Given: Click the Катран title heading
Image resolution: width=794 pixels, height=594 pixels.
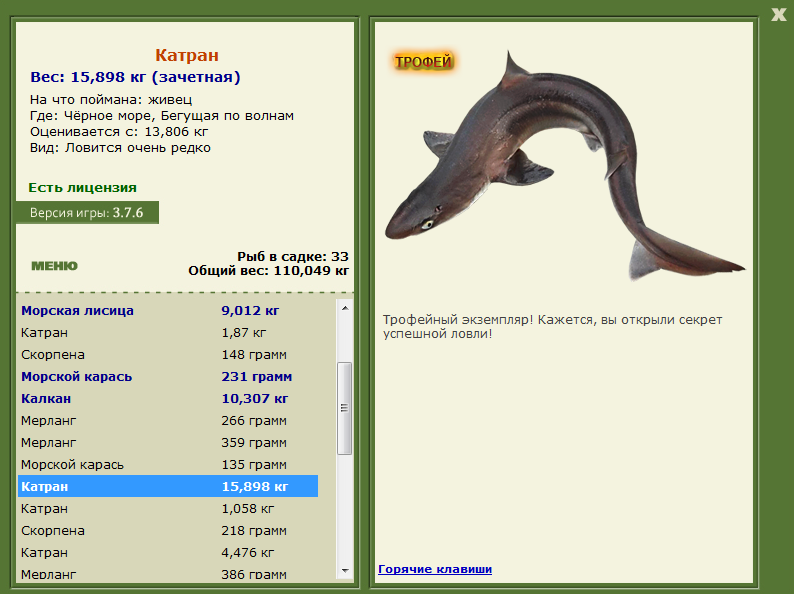Looking at the screenshot, I should click(187, 55).
